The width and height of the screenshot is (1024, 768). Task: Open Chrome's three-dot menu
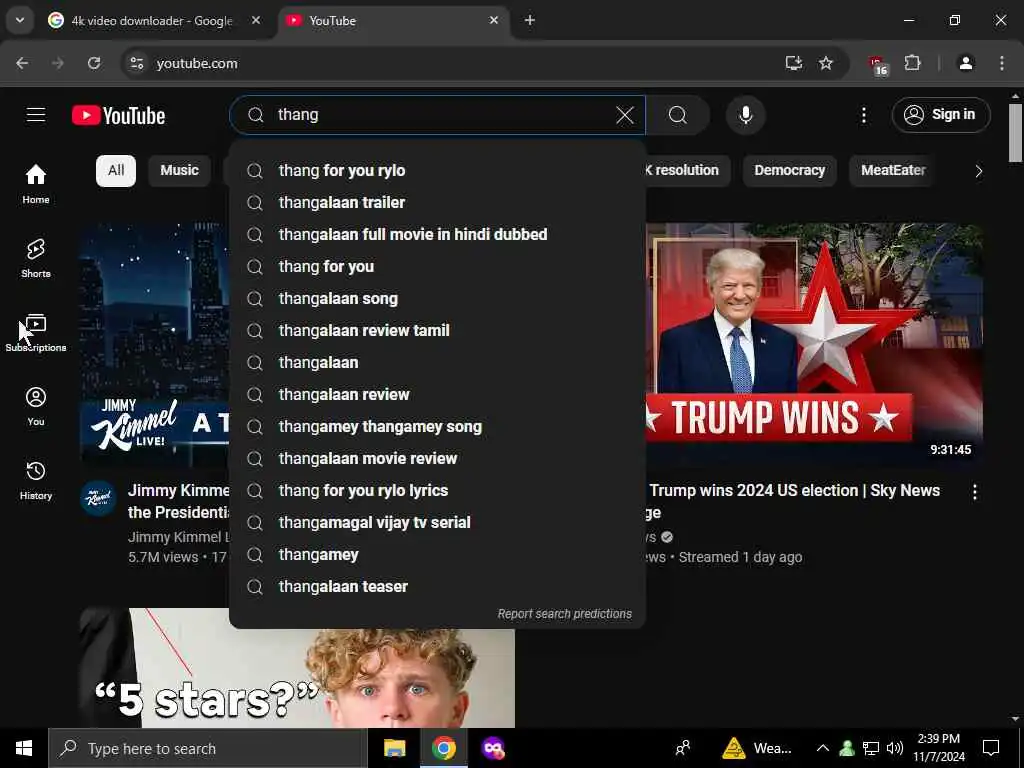click(1002, 63)
